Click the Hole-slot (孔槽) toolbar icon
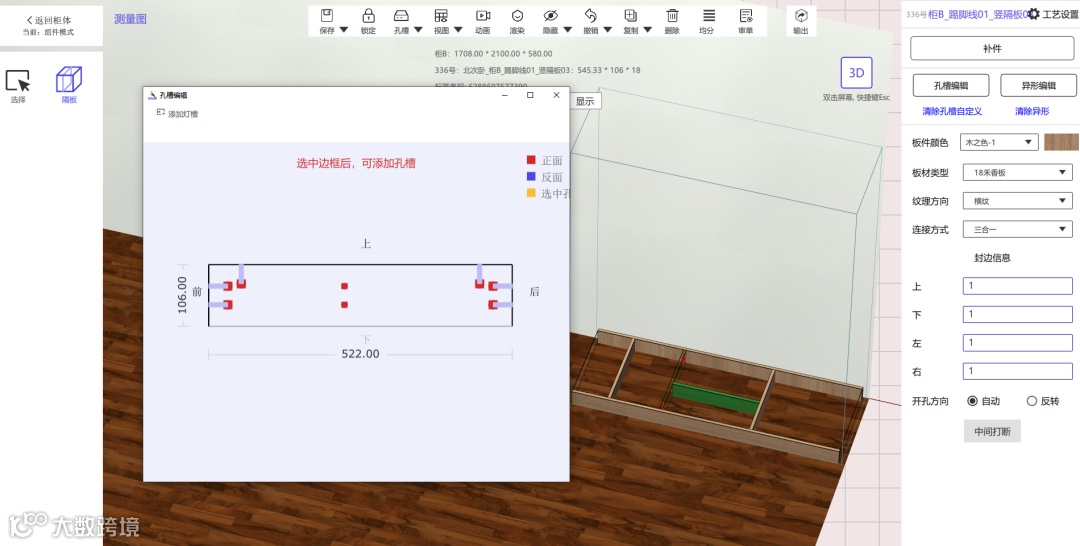 point(402,16)
